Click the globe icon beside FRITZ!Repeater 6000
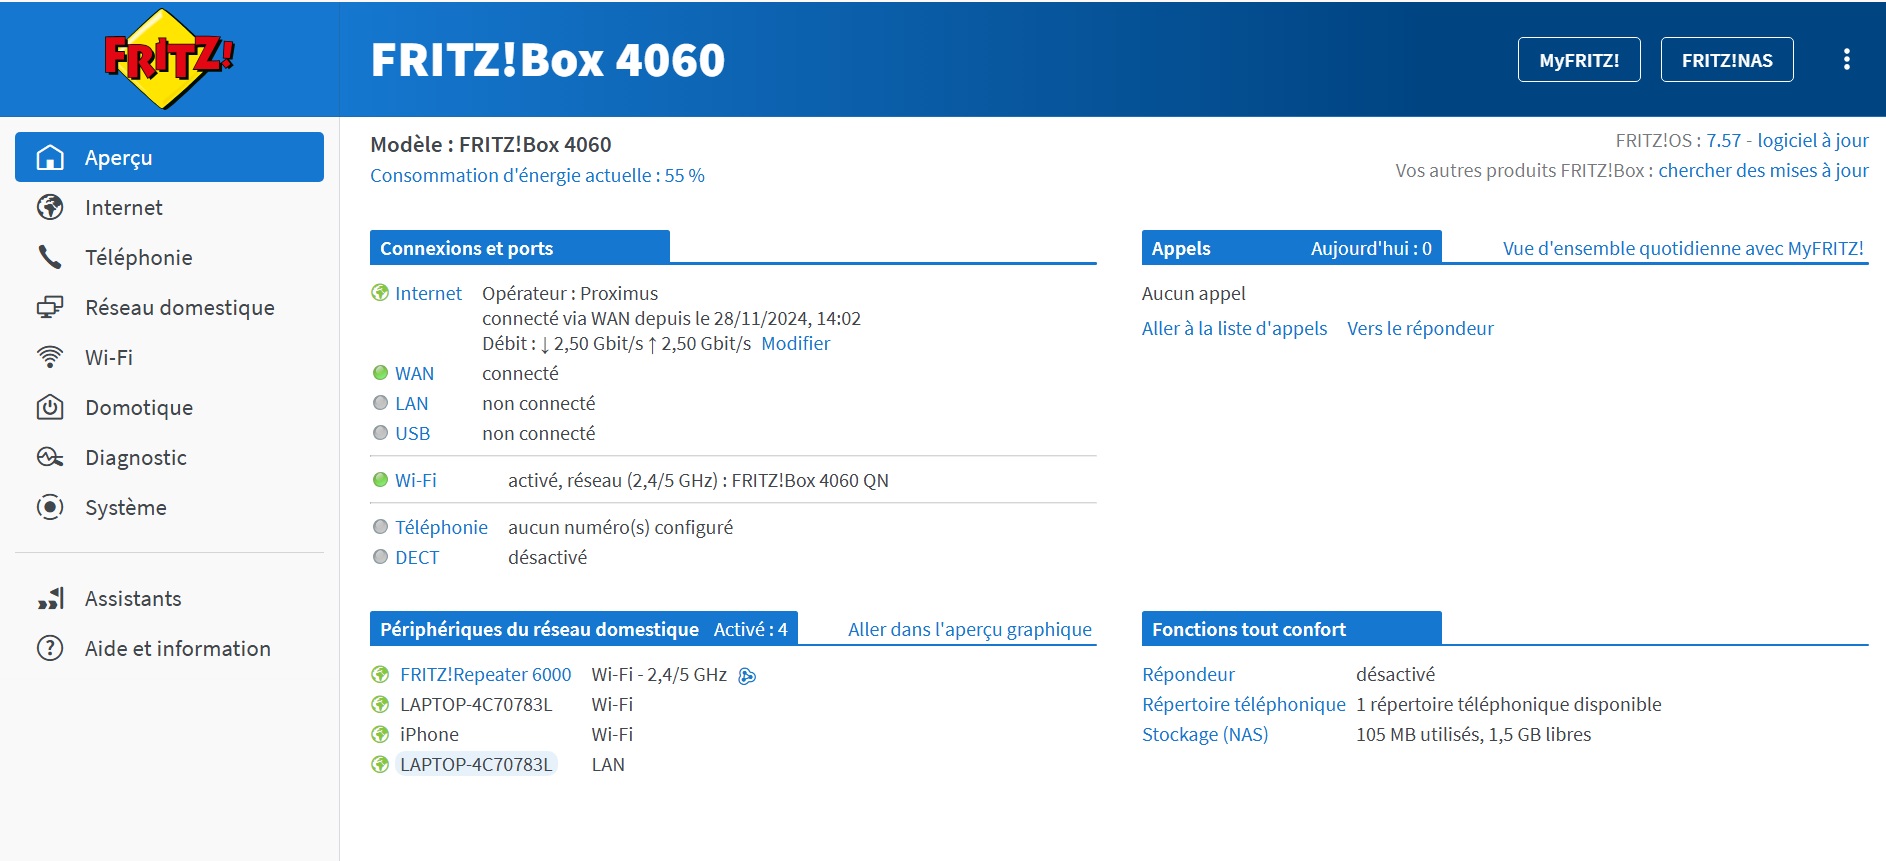Screen dimensions: 1886x861 [380, 674]
